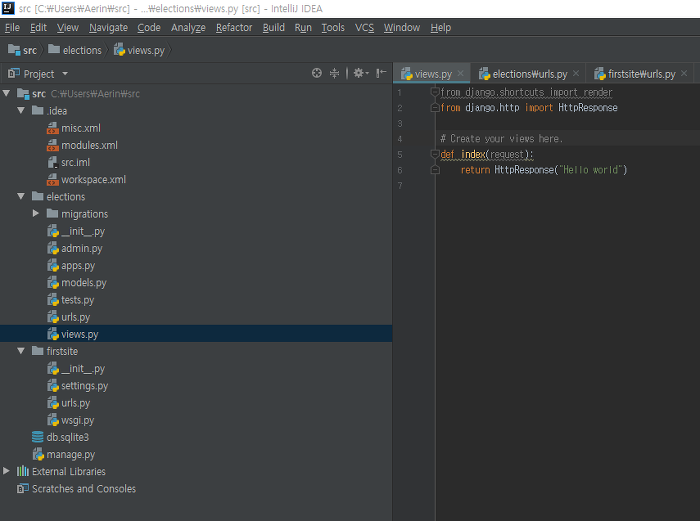Click the Create your views here comment

pyautogui.click(x=501, y=139)
